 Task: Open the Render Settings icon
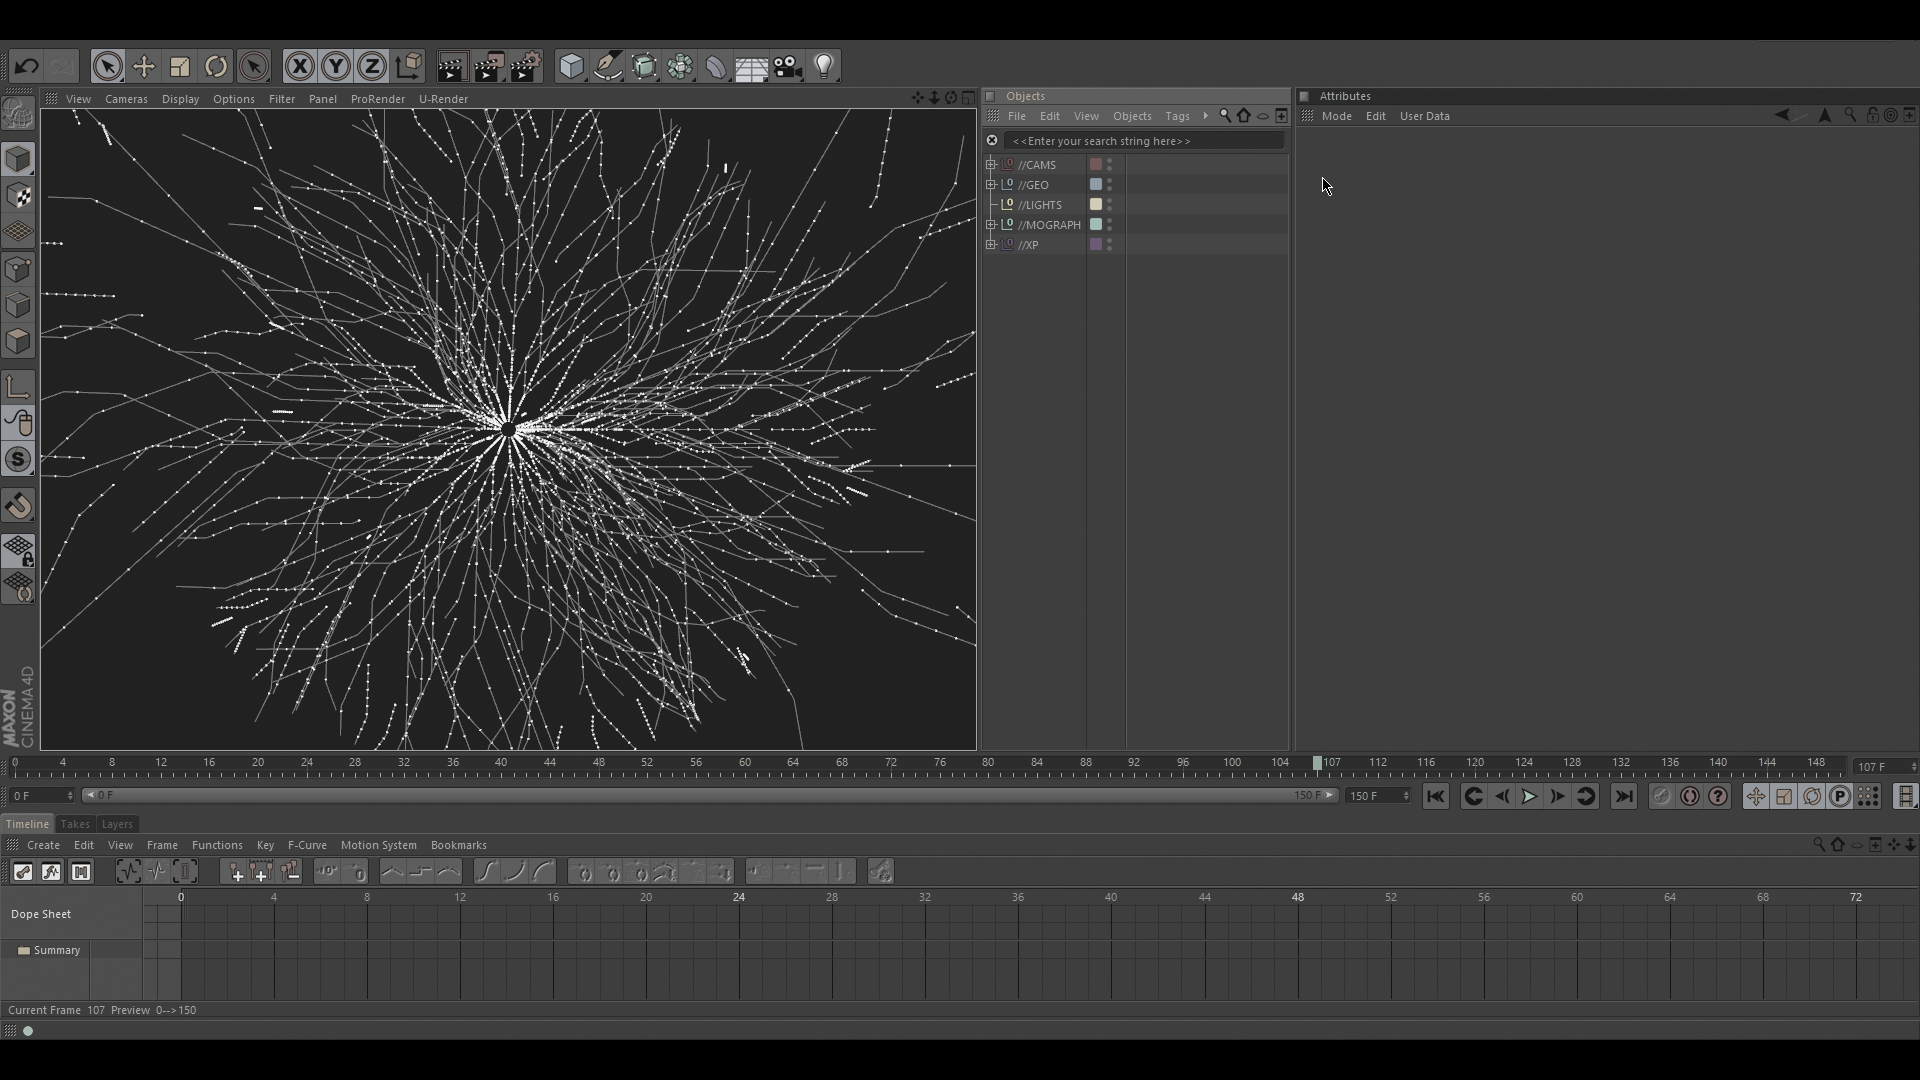(525, 67)
